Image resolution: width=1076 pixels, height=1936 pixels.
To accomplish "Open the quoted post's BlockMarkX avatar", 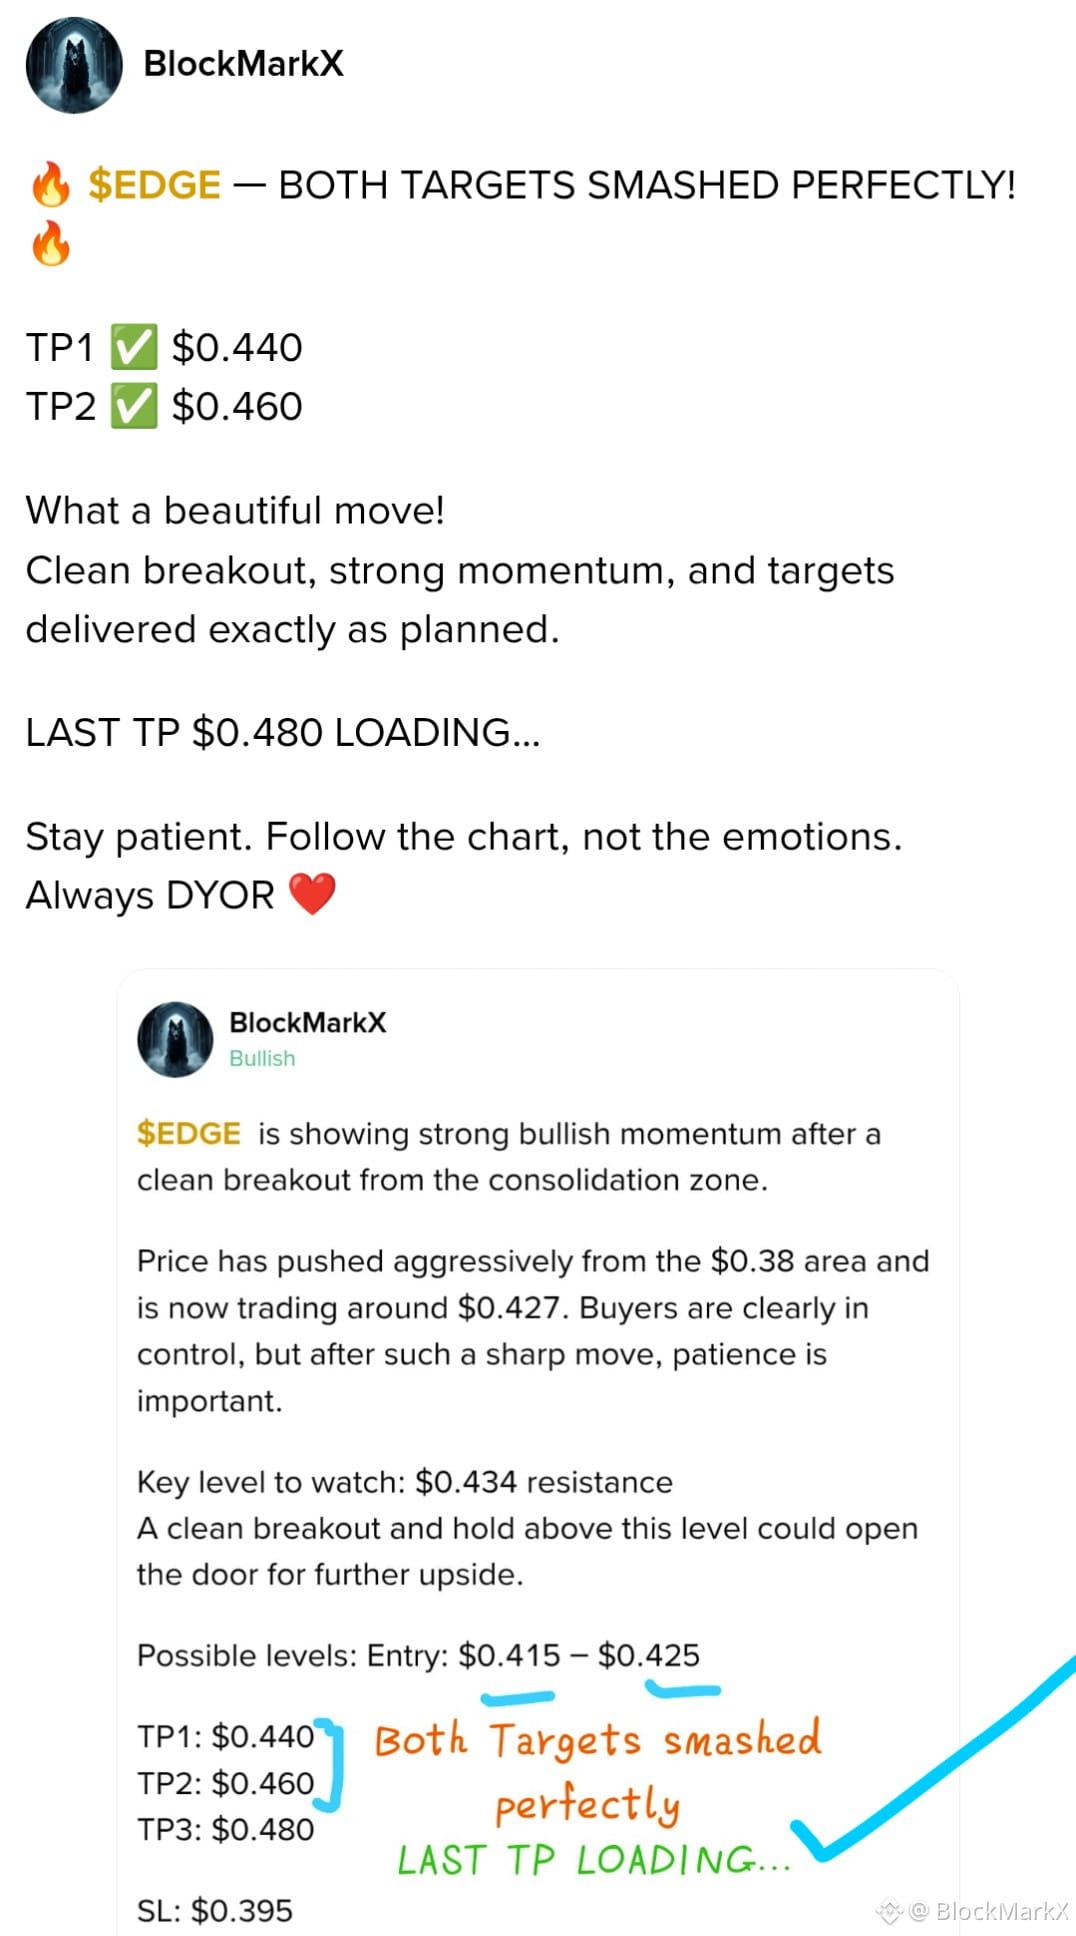I will (175, 1039).
